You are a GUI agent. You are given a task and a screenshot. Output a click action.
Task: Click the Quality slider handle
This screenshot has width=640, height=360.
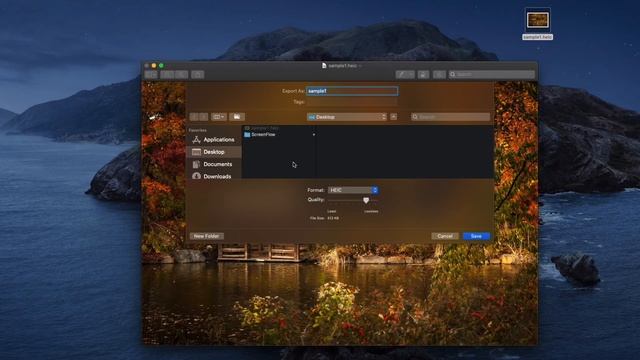[366, 200]
